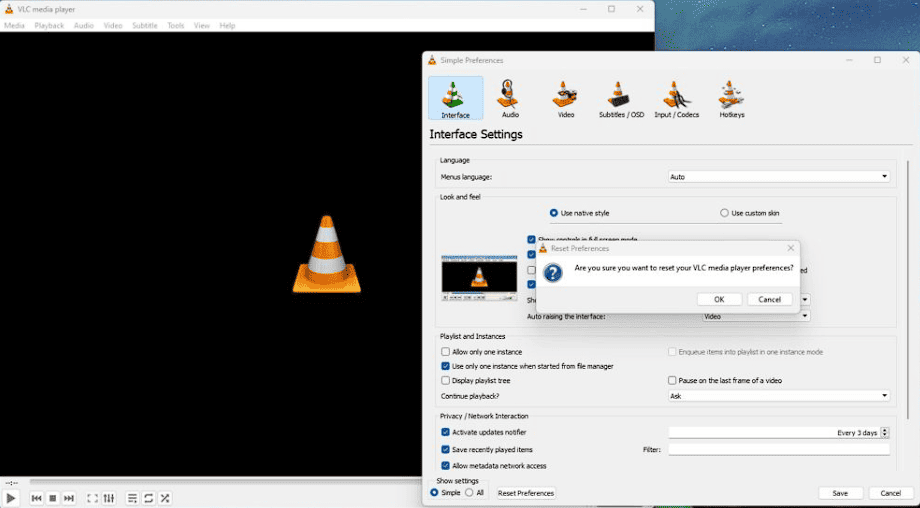Open the Help menu
The image size is (920, 508).
pyautogui.click(x=227, y=25)
